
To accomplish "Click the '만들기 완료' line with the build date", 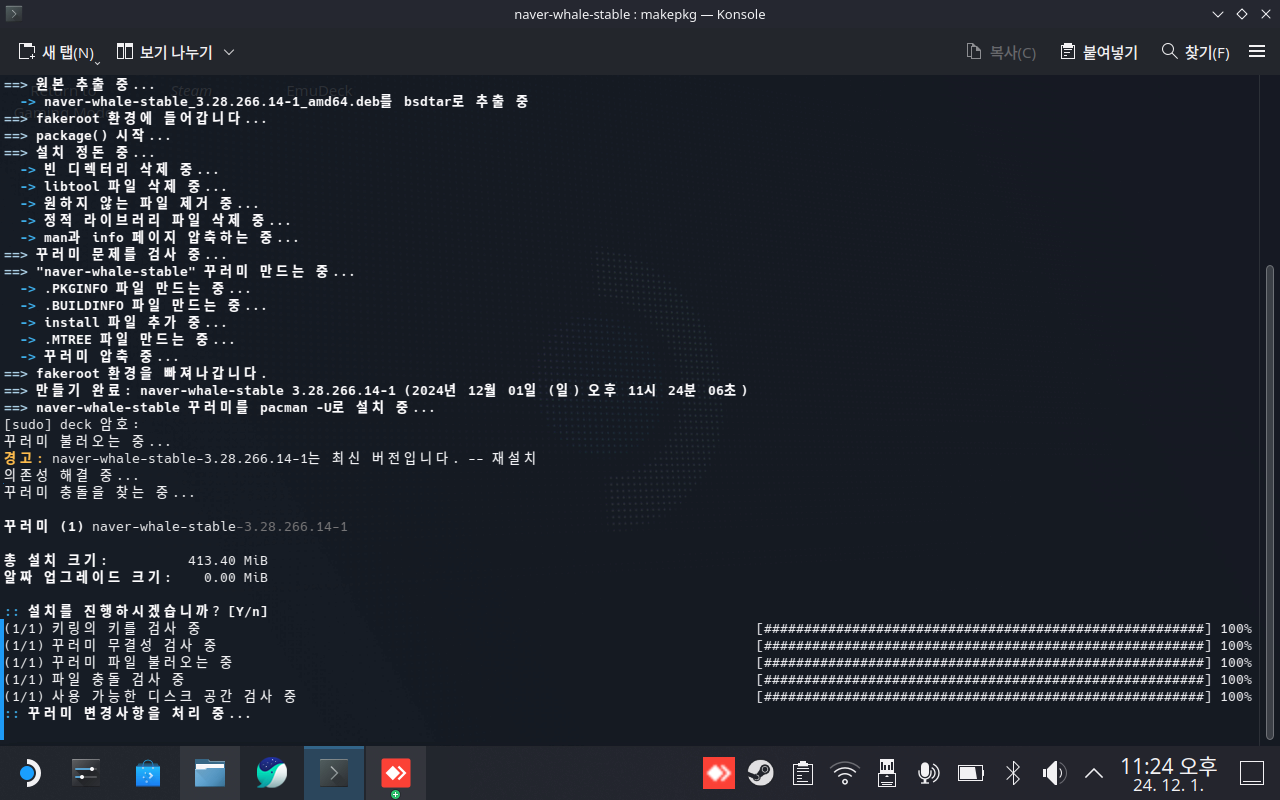I will (x=376, y=390).
